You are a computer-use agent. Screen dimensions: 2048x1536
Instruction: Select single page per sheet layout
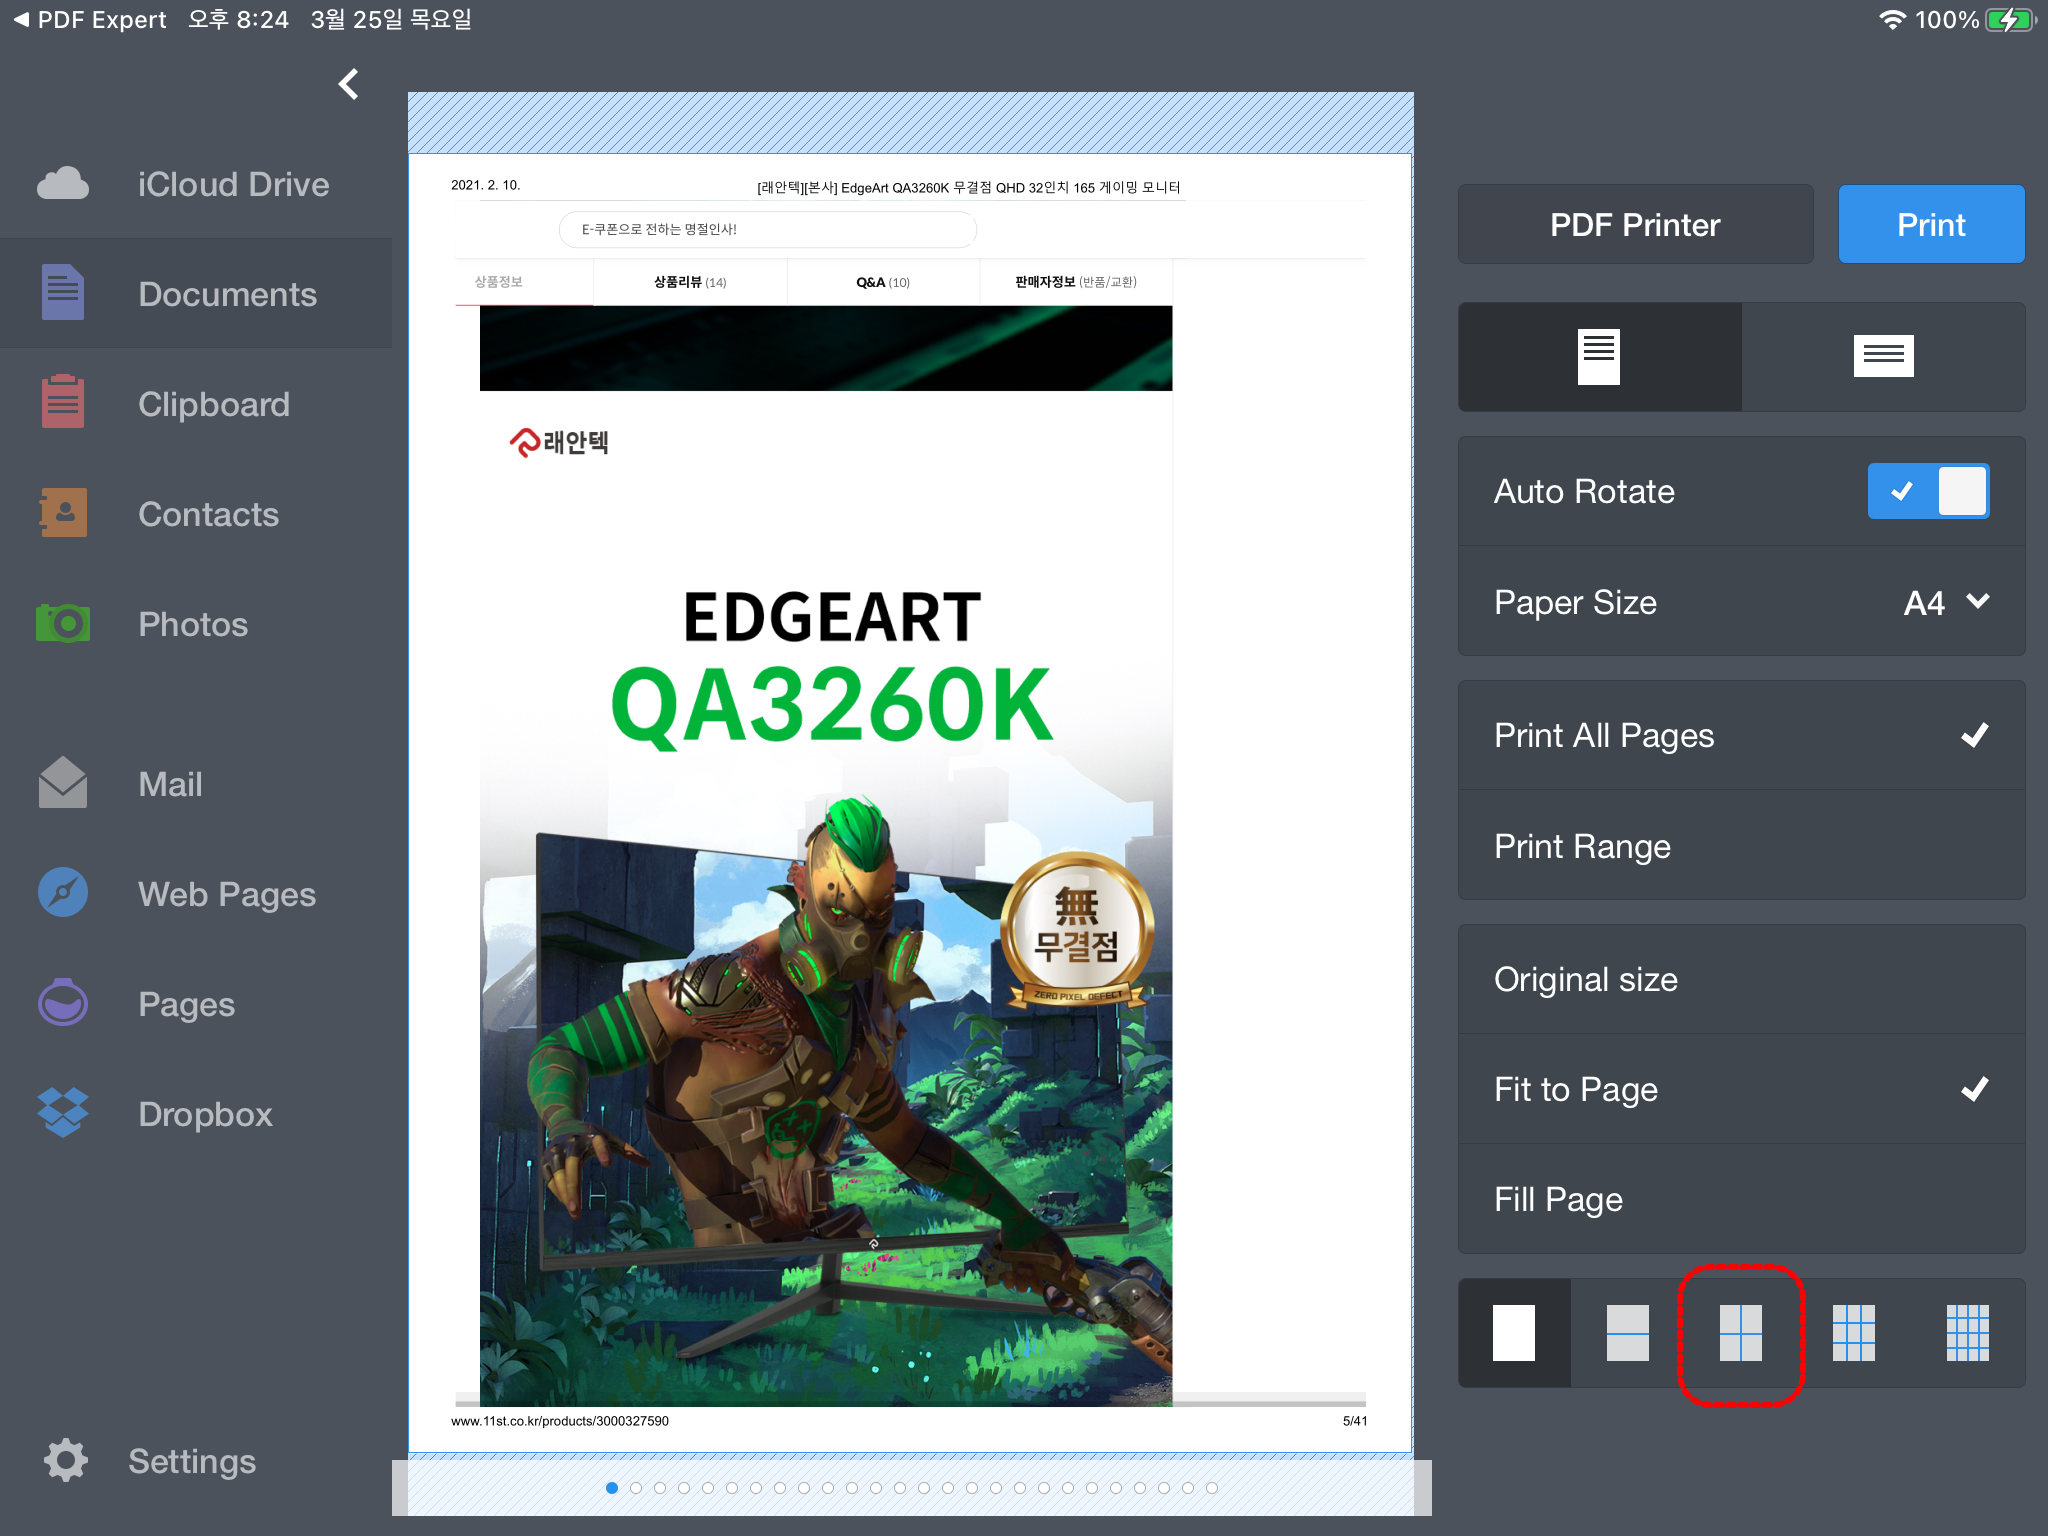[1514, 1333]
